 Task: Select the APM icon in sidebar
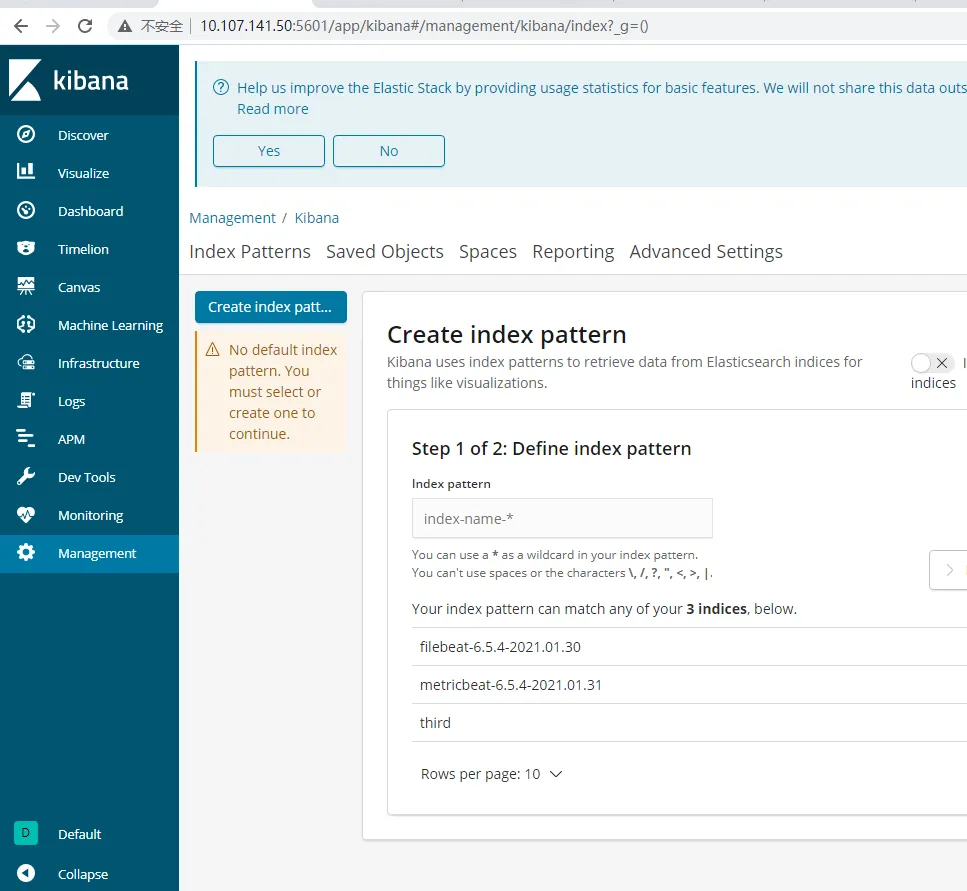pos(26,439)
